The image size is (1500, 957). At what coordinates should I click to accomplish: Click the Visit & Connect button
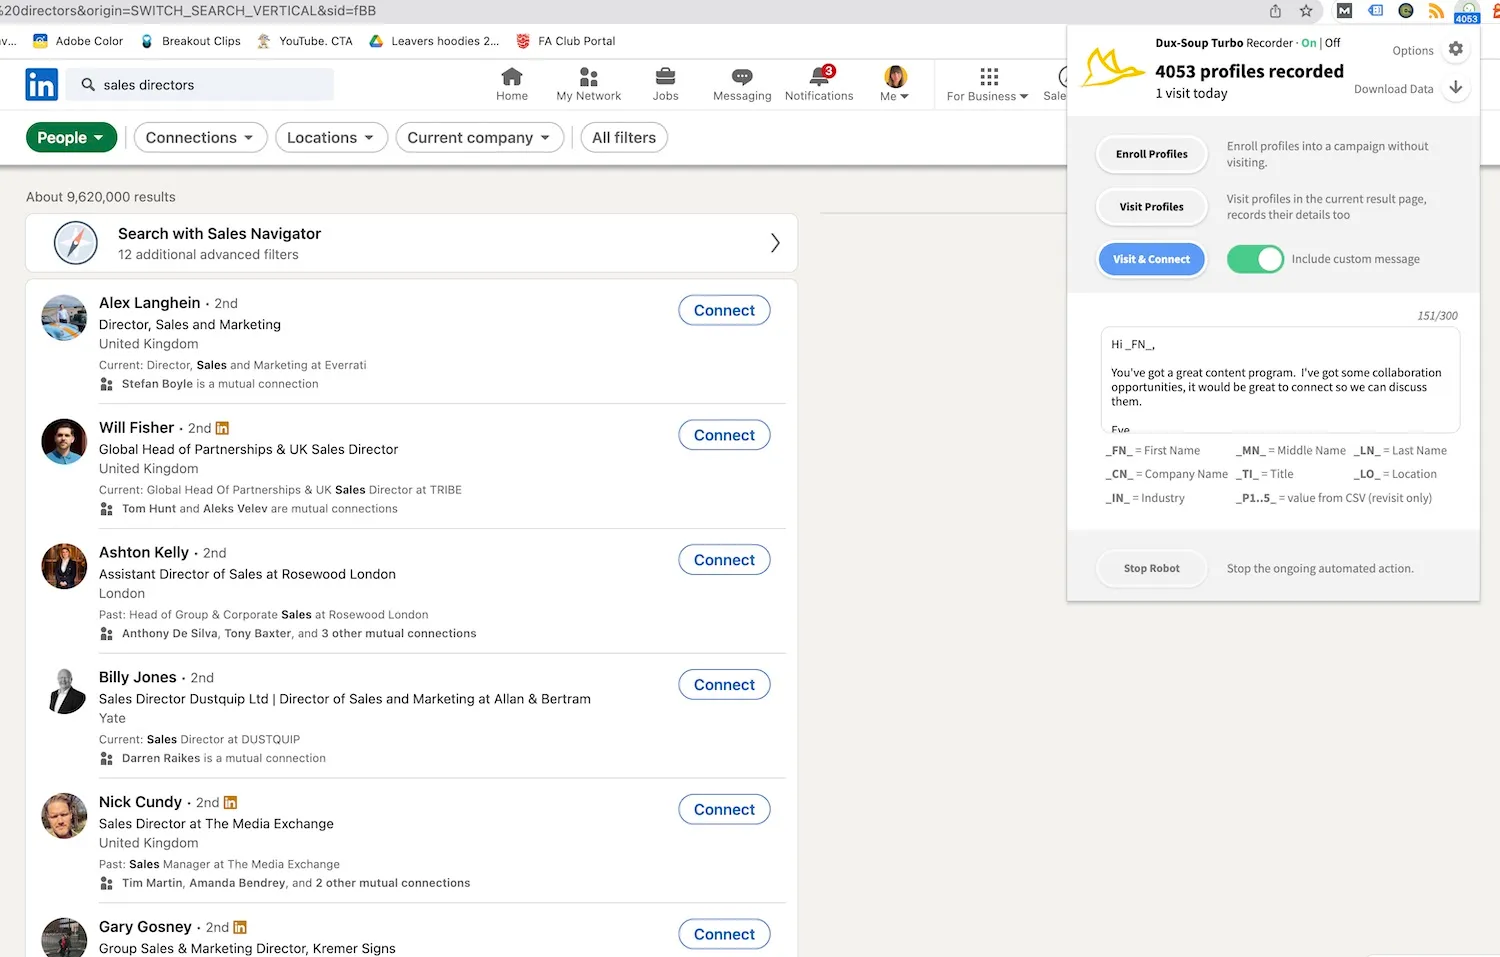click(1152, 259)
